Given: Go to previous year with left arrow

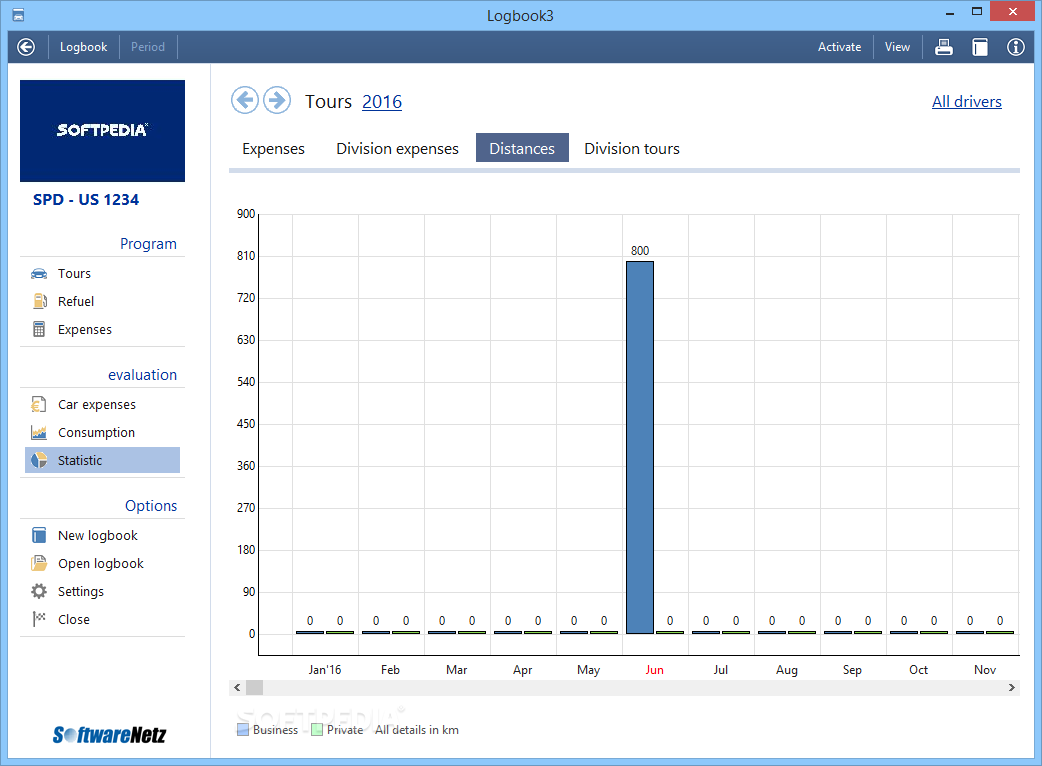Looking at the screenshot, I should coord(245,100).
